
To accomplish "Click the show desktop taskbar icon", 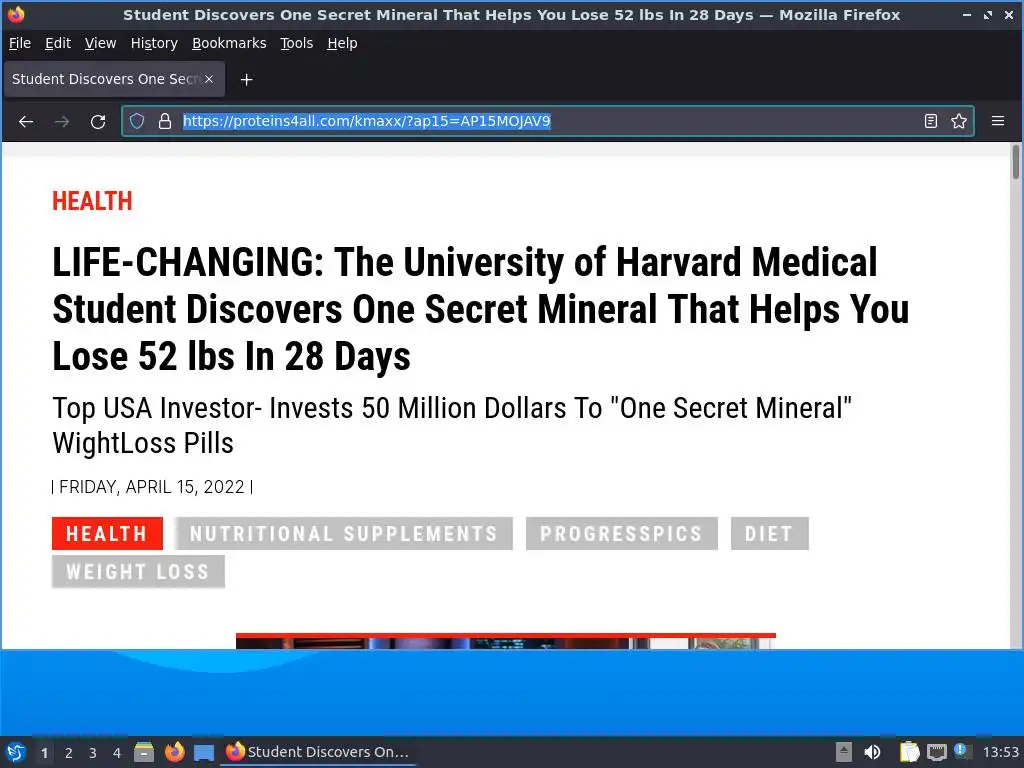I will click(204, 752).
